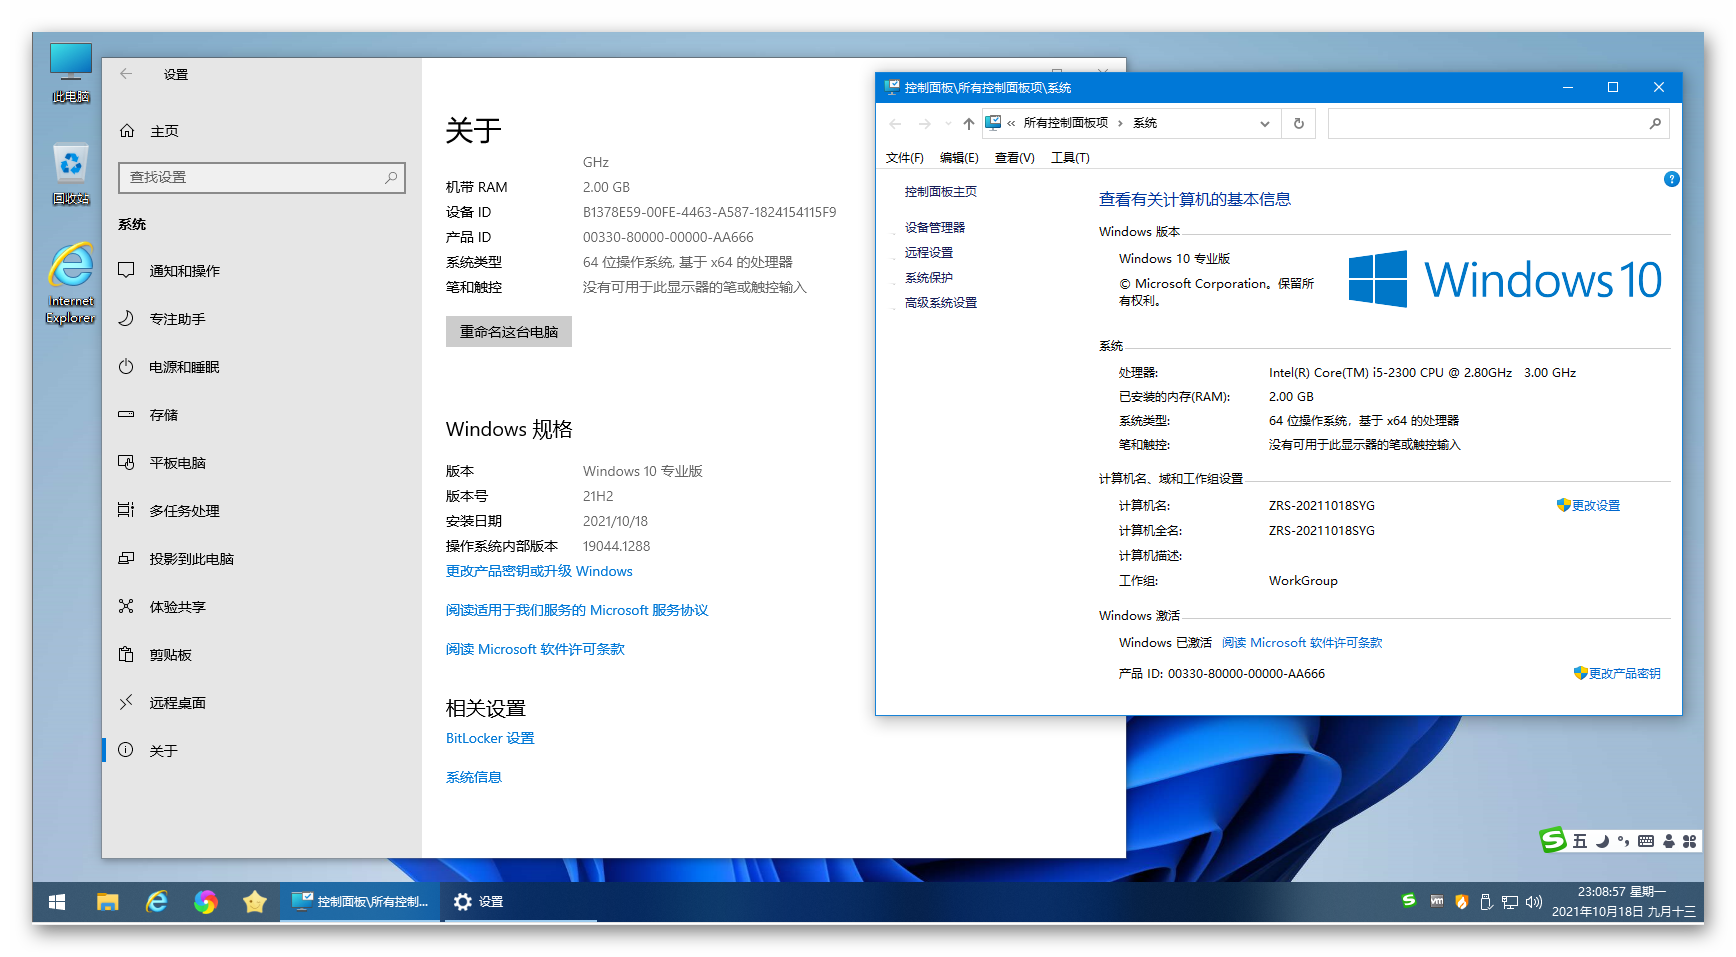
Task: Click 远程设置 link in Control Panel
Action: (x=929, y=253)
